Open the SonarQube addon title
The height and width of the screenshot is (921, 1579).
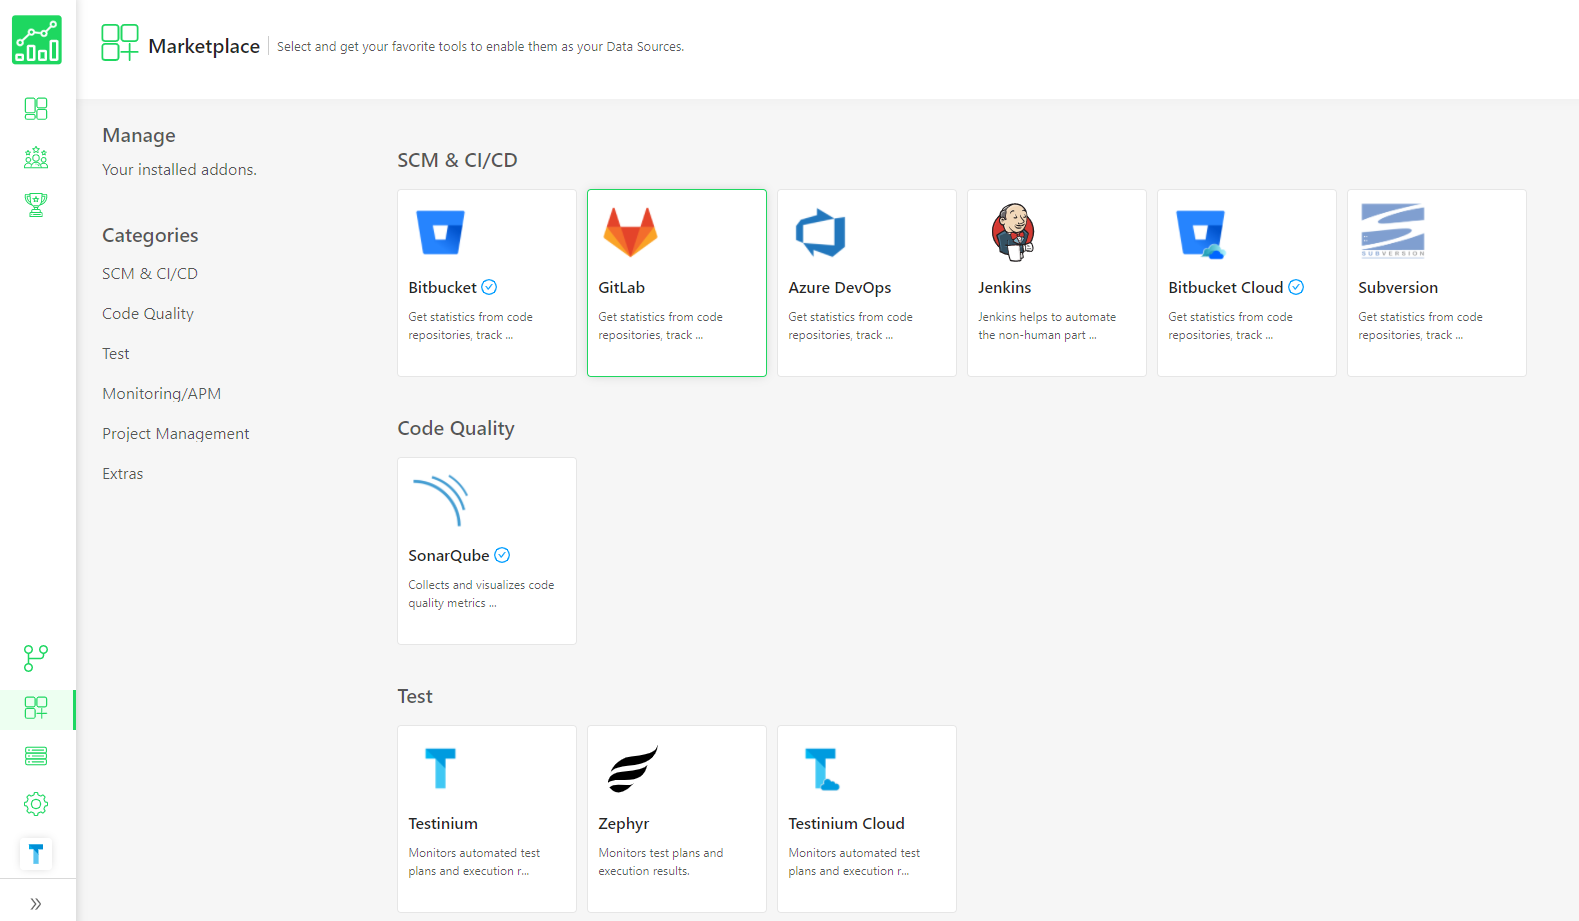[x=449, y=555]
